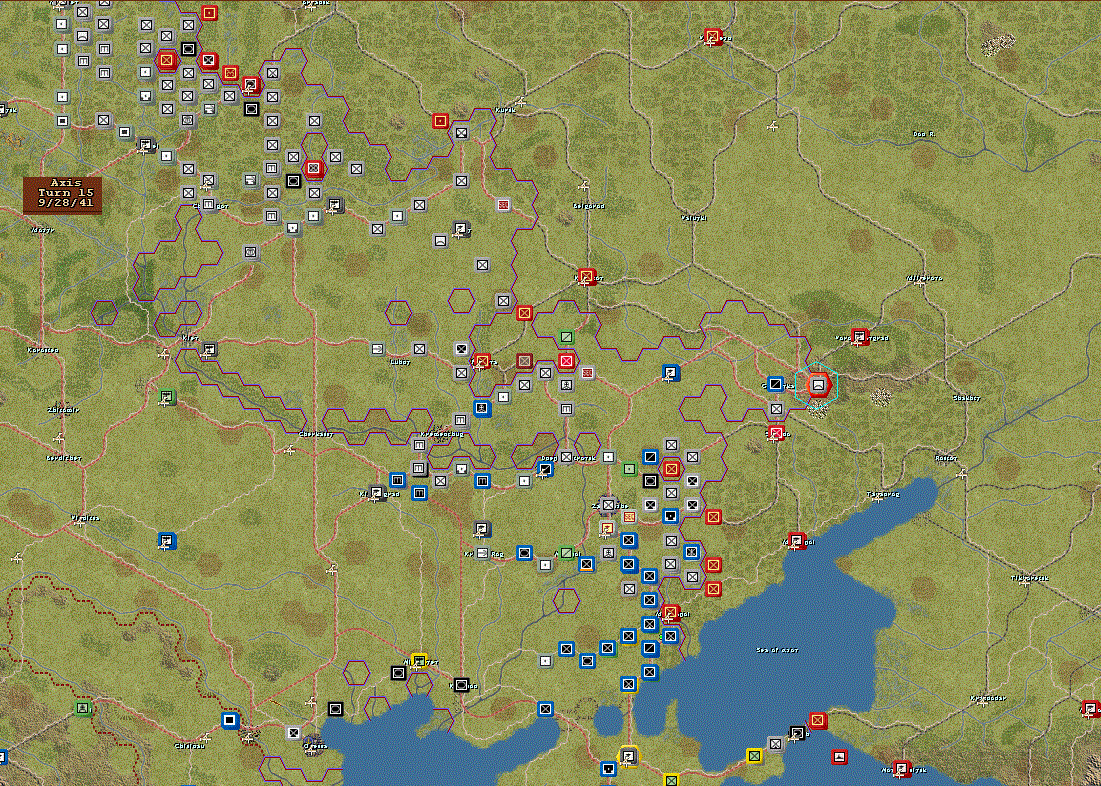Select the counter on Krivoi Rog
Image resolution: width=1101 pixels, height=786 pixels.
[482, 554]
